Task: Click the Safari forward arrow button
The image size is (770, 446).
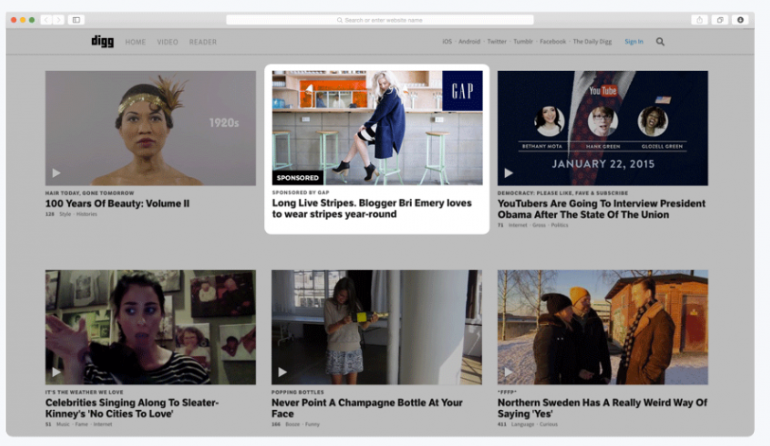Action: pos(58,19)
